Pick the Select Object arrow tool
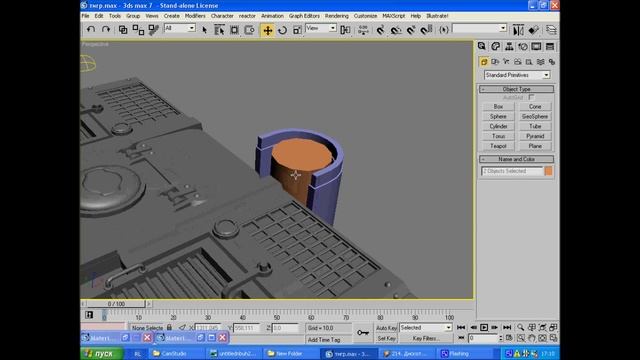Image resolution: width=640 pixels, height=360 pixels. 204,30
